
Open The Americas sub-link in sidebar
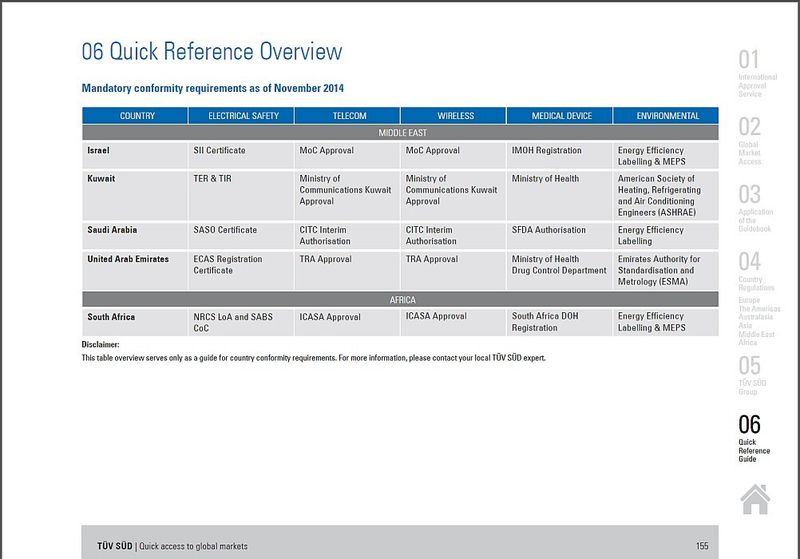(x=759, y=309)
